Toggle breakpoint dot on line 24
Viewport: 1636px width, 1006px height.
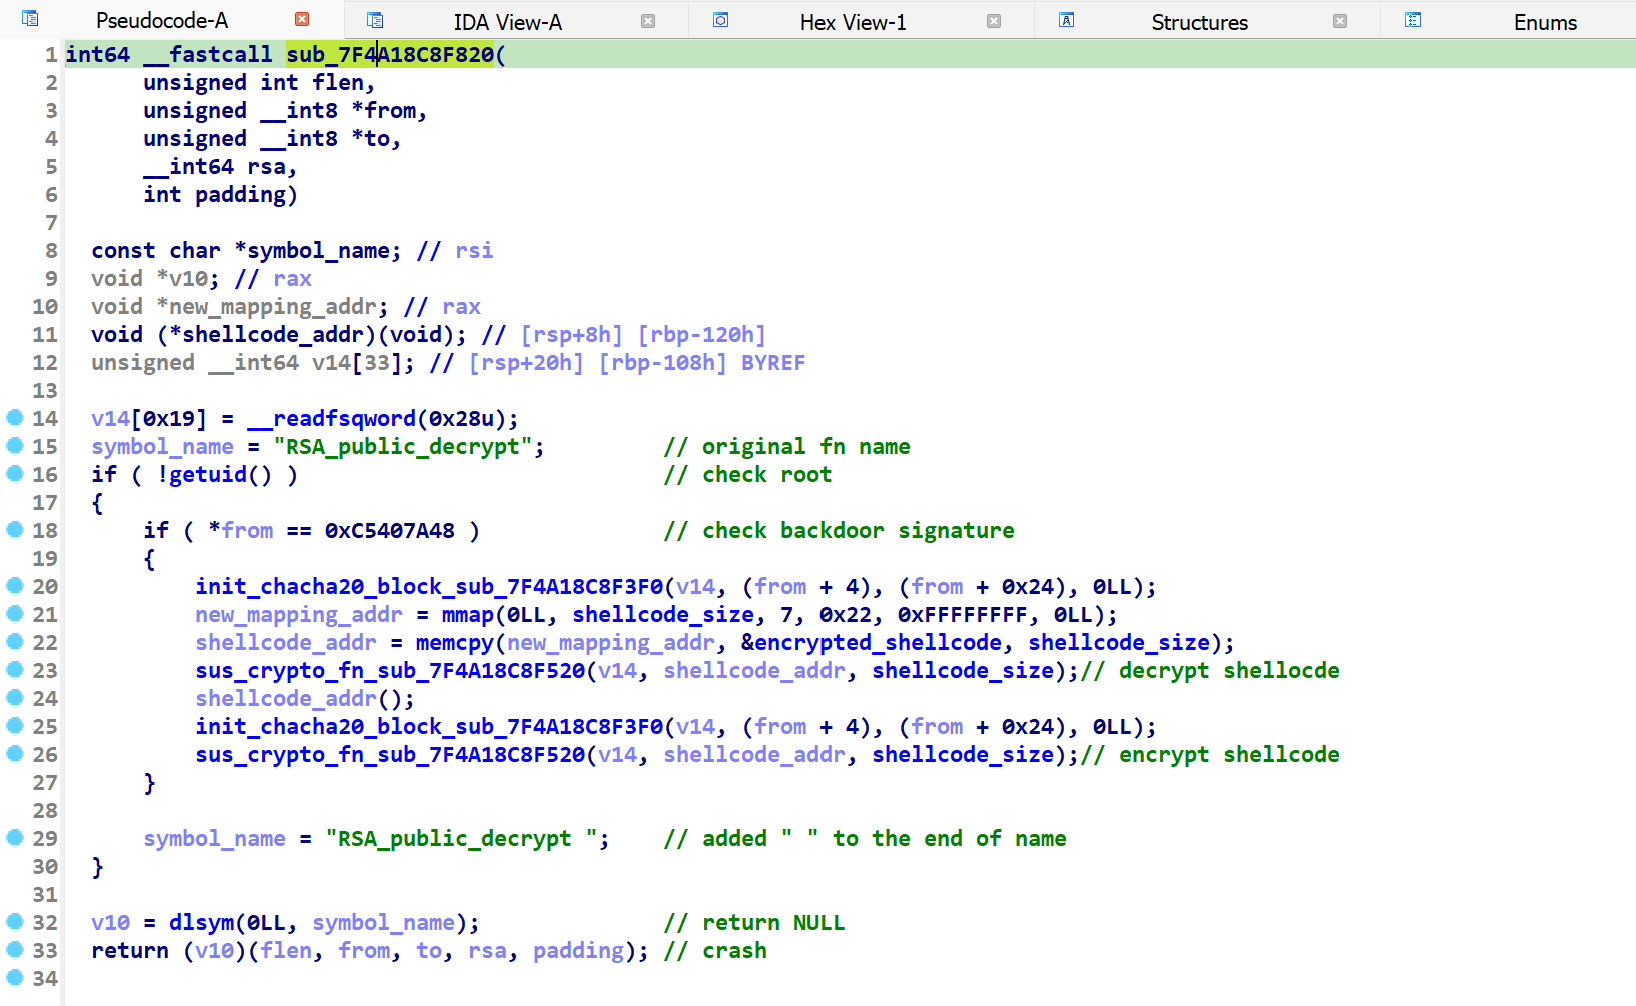(x=14, y=697)
